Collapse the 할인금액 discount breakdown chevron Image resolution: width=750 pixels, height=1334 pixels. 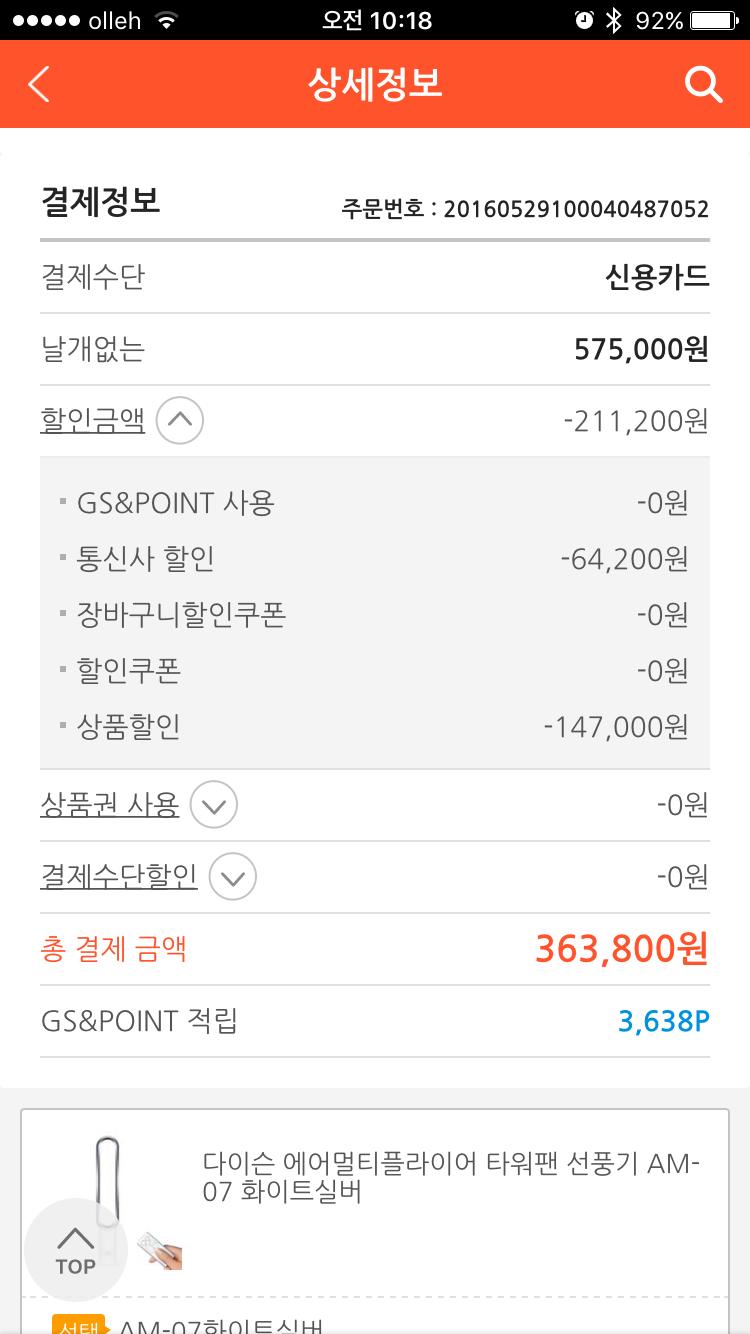180,421
